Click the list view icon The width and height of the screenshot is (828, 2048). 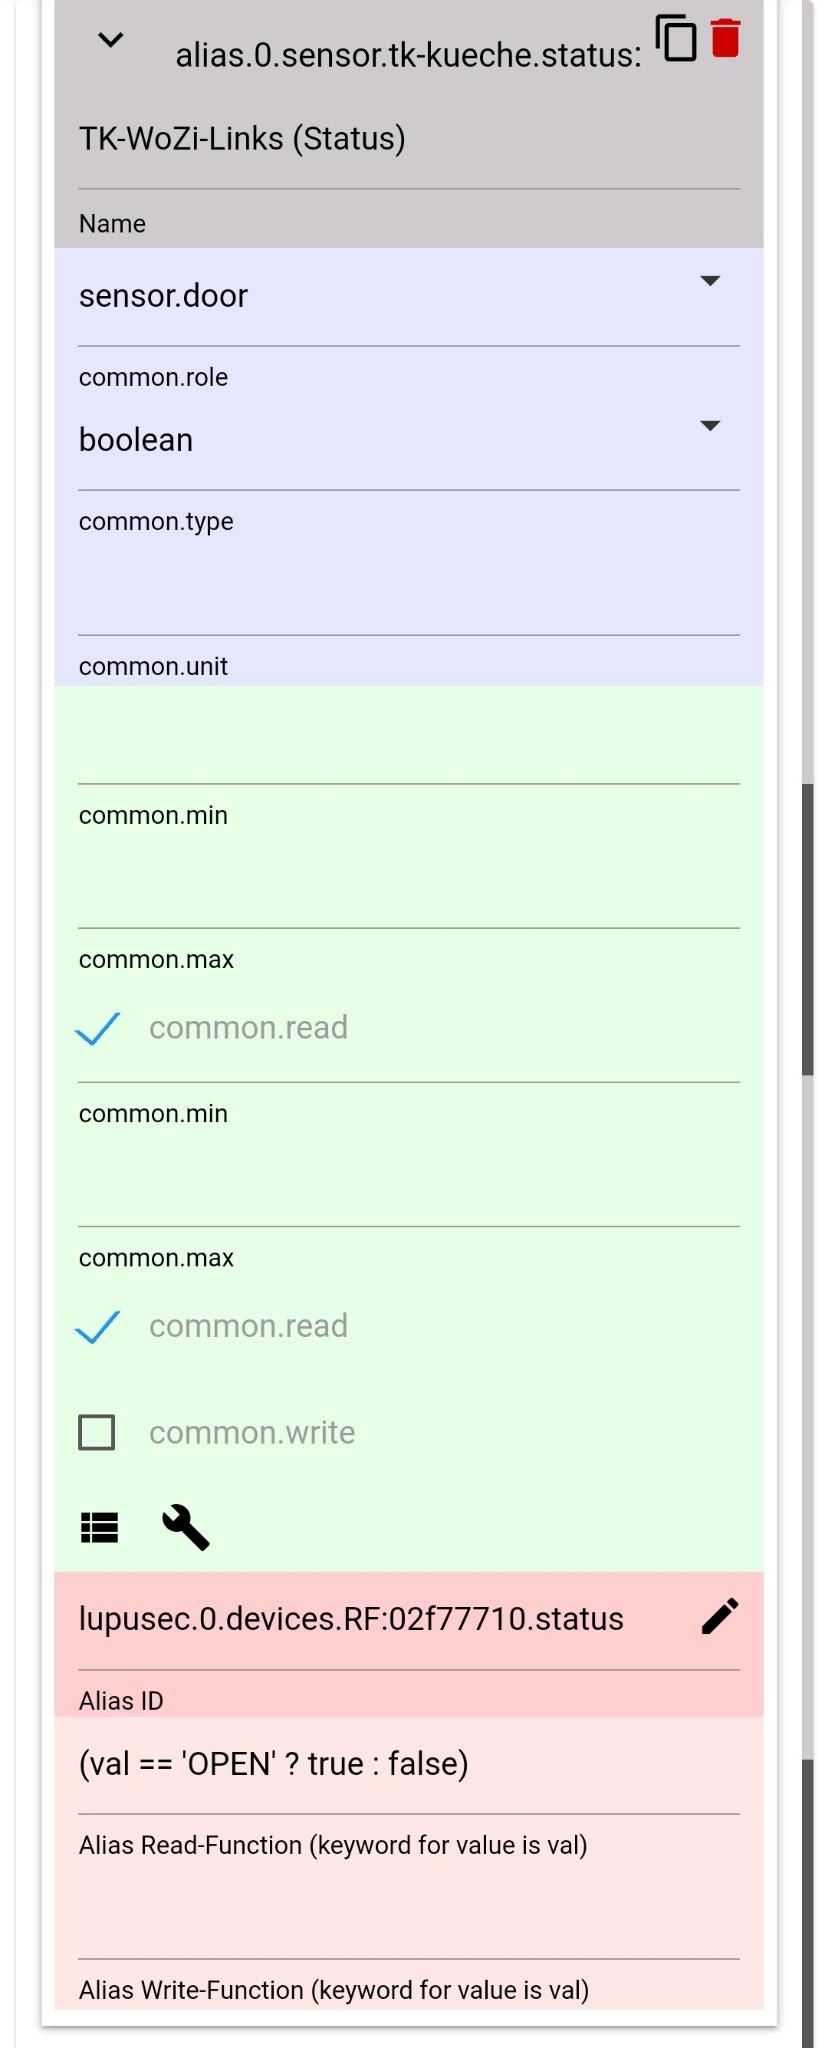[x=99, y=1528]
